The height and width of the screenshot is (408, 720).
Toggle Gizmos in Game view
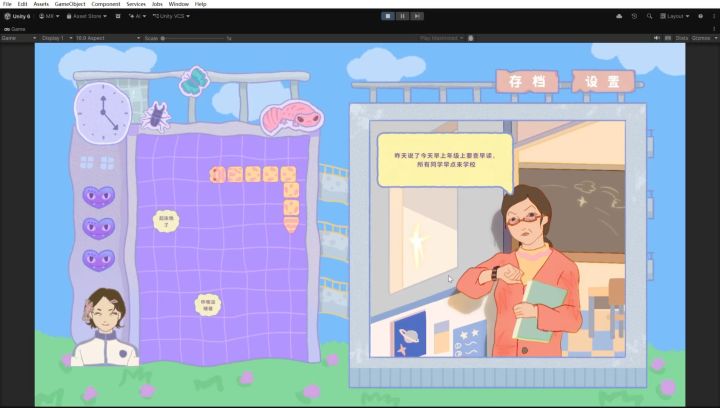(701, 38)
